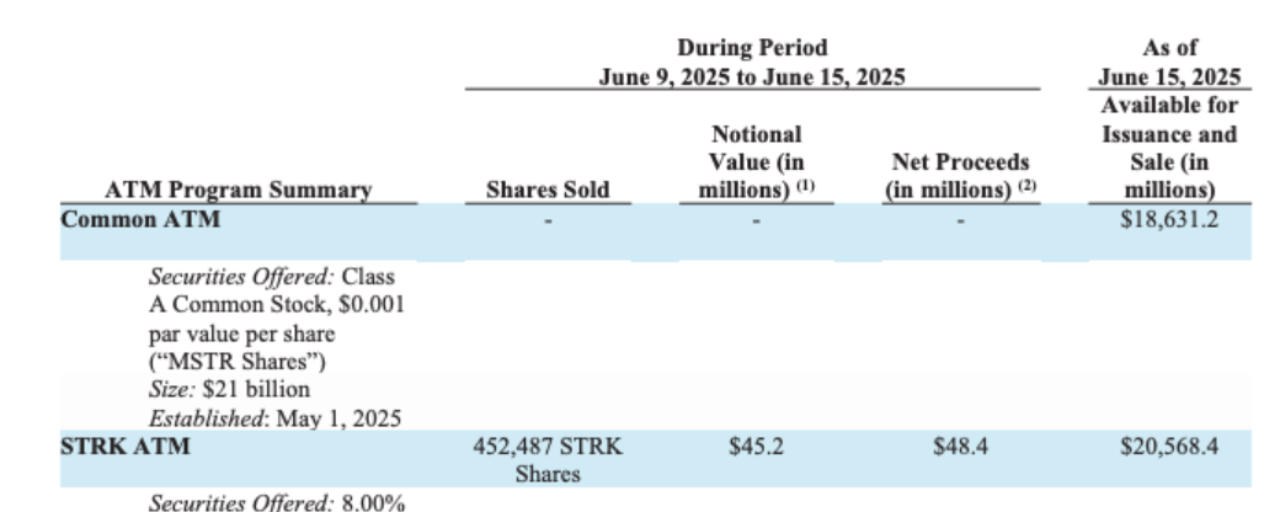The width and height of the screenshot is (1280, 512).
Task: Click the "Established: May 1, 2025" line
Action: click(x=275, y=419)
